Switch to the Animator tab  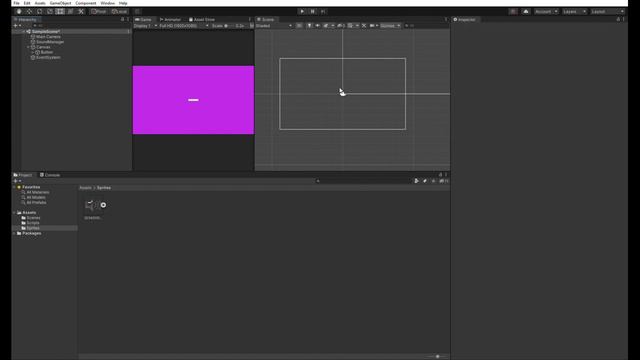coord(170,19)
